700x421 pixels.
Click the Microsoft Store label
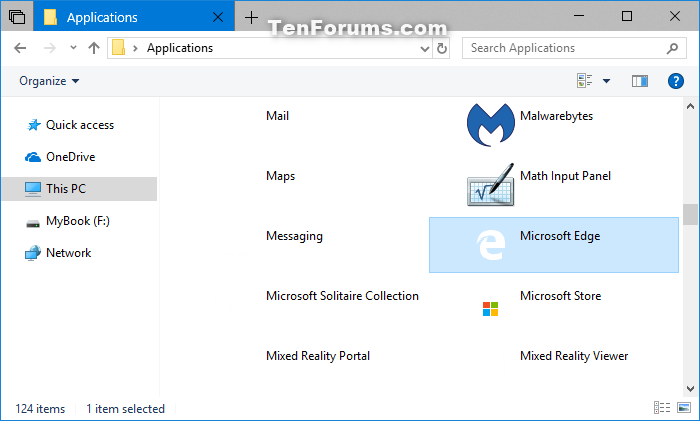[560, 296]
